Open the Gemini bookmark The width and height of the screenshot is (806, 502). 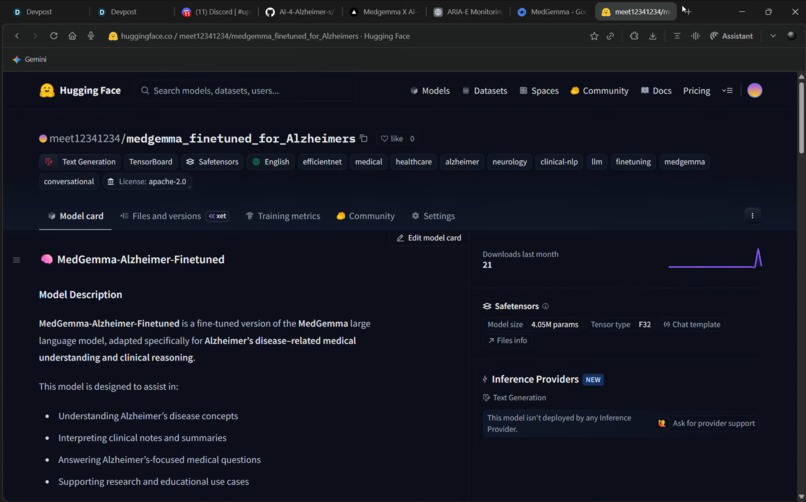pos(29,59)
